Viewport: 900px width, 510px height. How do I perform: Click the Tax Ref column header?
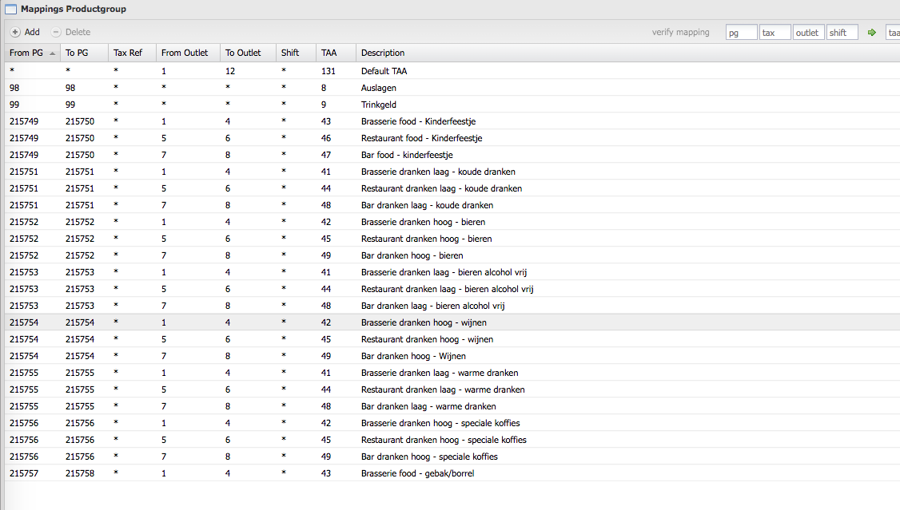127,53
